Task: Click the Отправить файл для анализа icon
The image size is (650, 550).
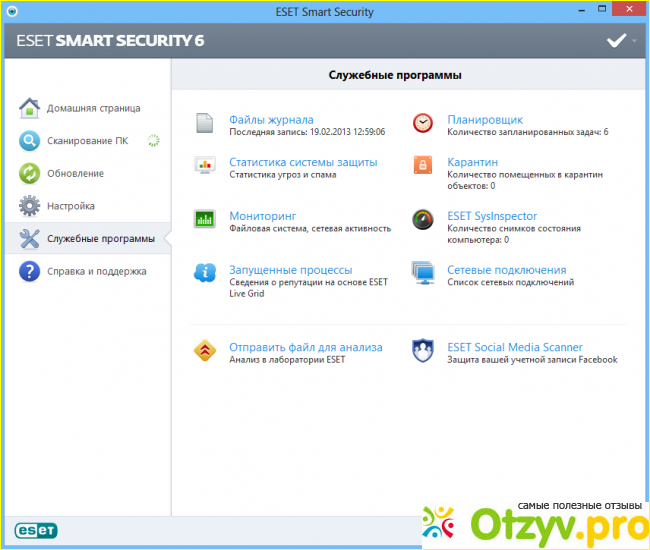Action: click(205, 352)
